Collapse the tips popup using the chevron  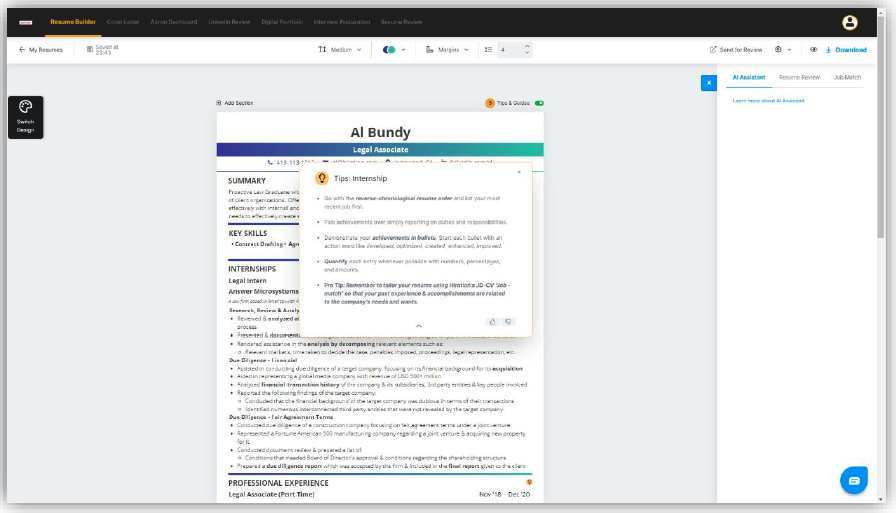(x=418, y=326)
